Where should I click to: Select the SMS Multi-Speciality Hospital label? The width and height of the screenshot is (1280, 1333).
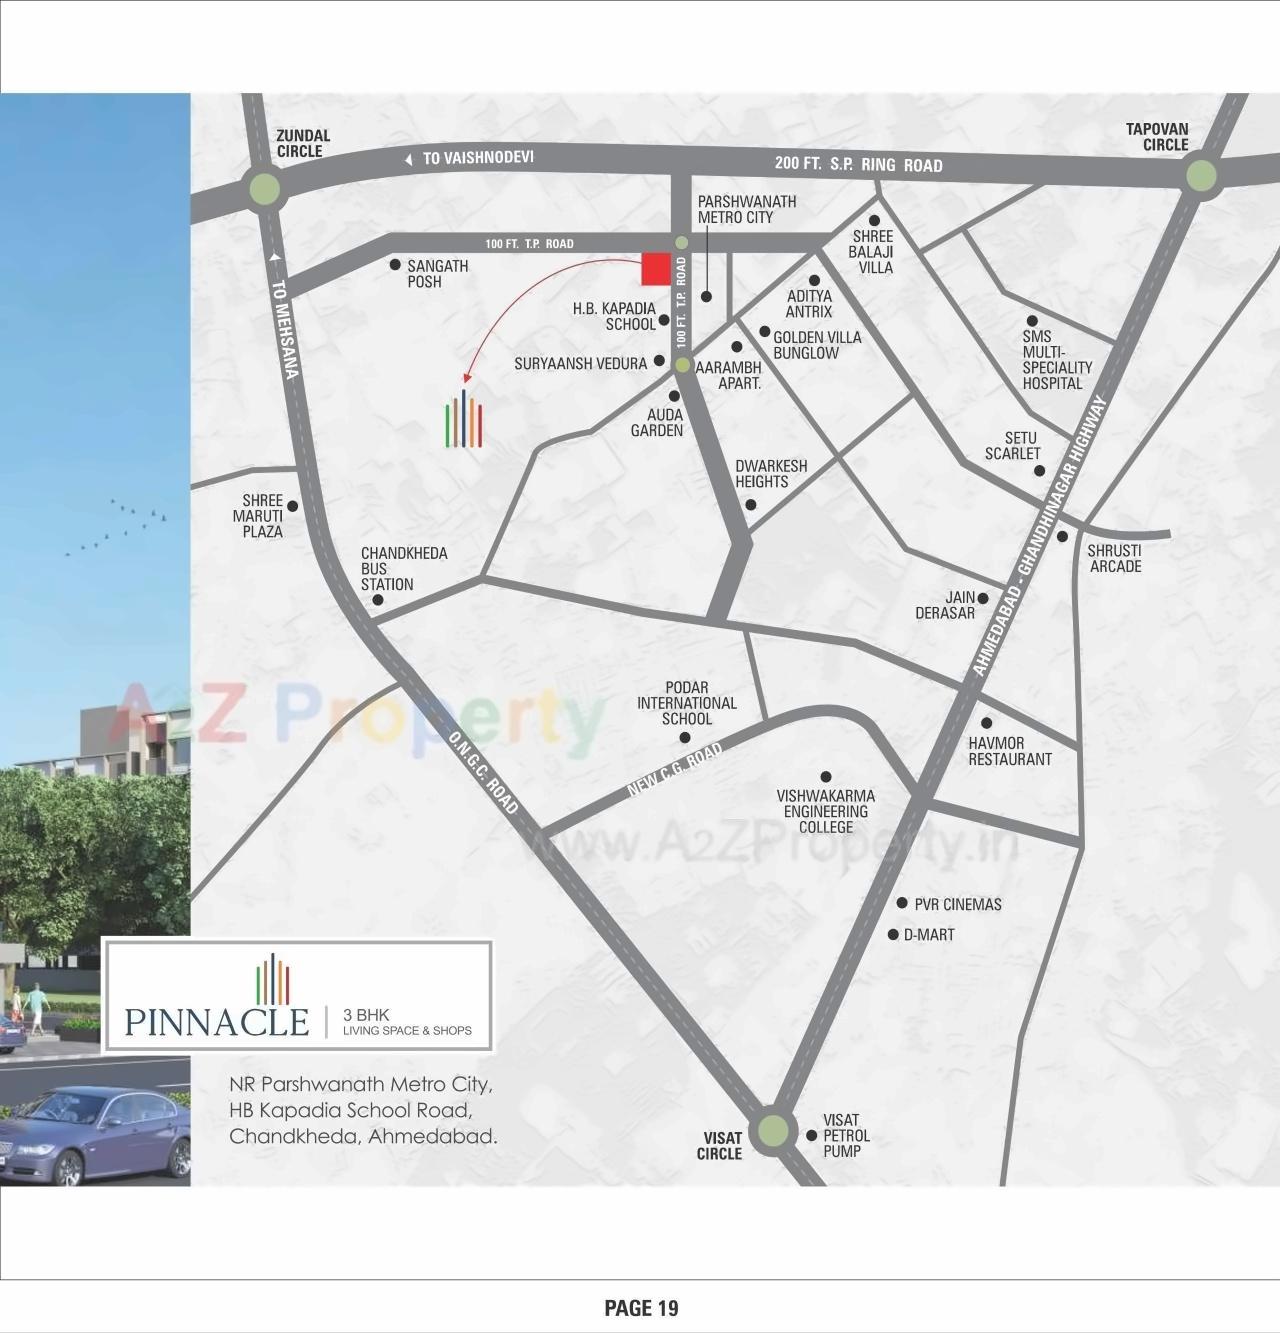1057,360
